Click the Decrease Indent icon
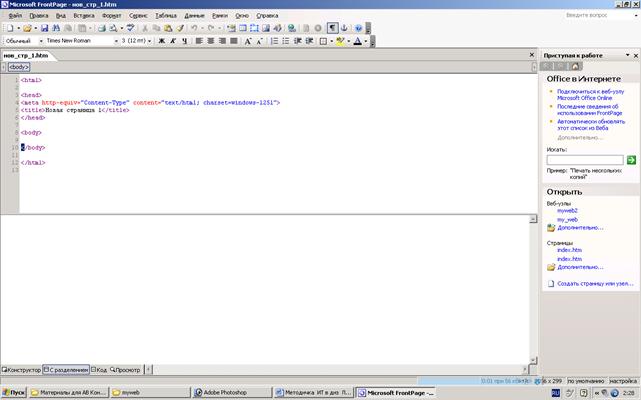This screenshot has width=641, height=400. coord(298,41)
